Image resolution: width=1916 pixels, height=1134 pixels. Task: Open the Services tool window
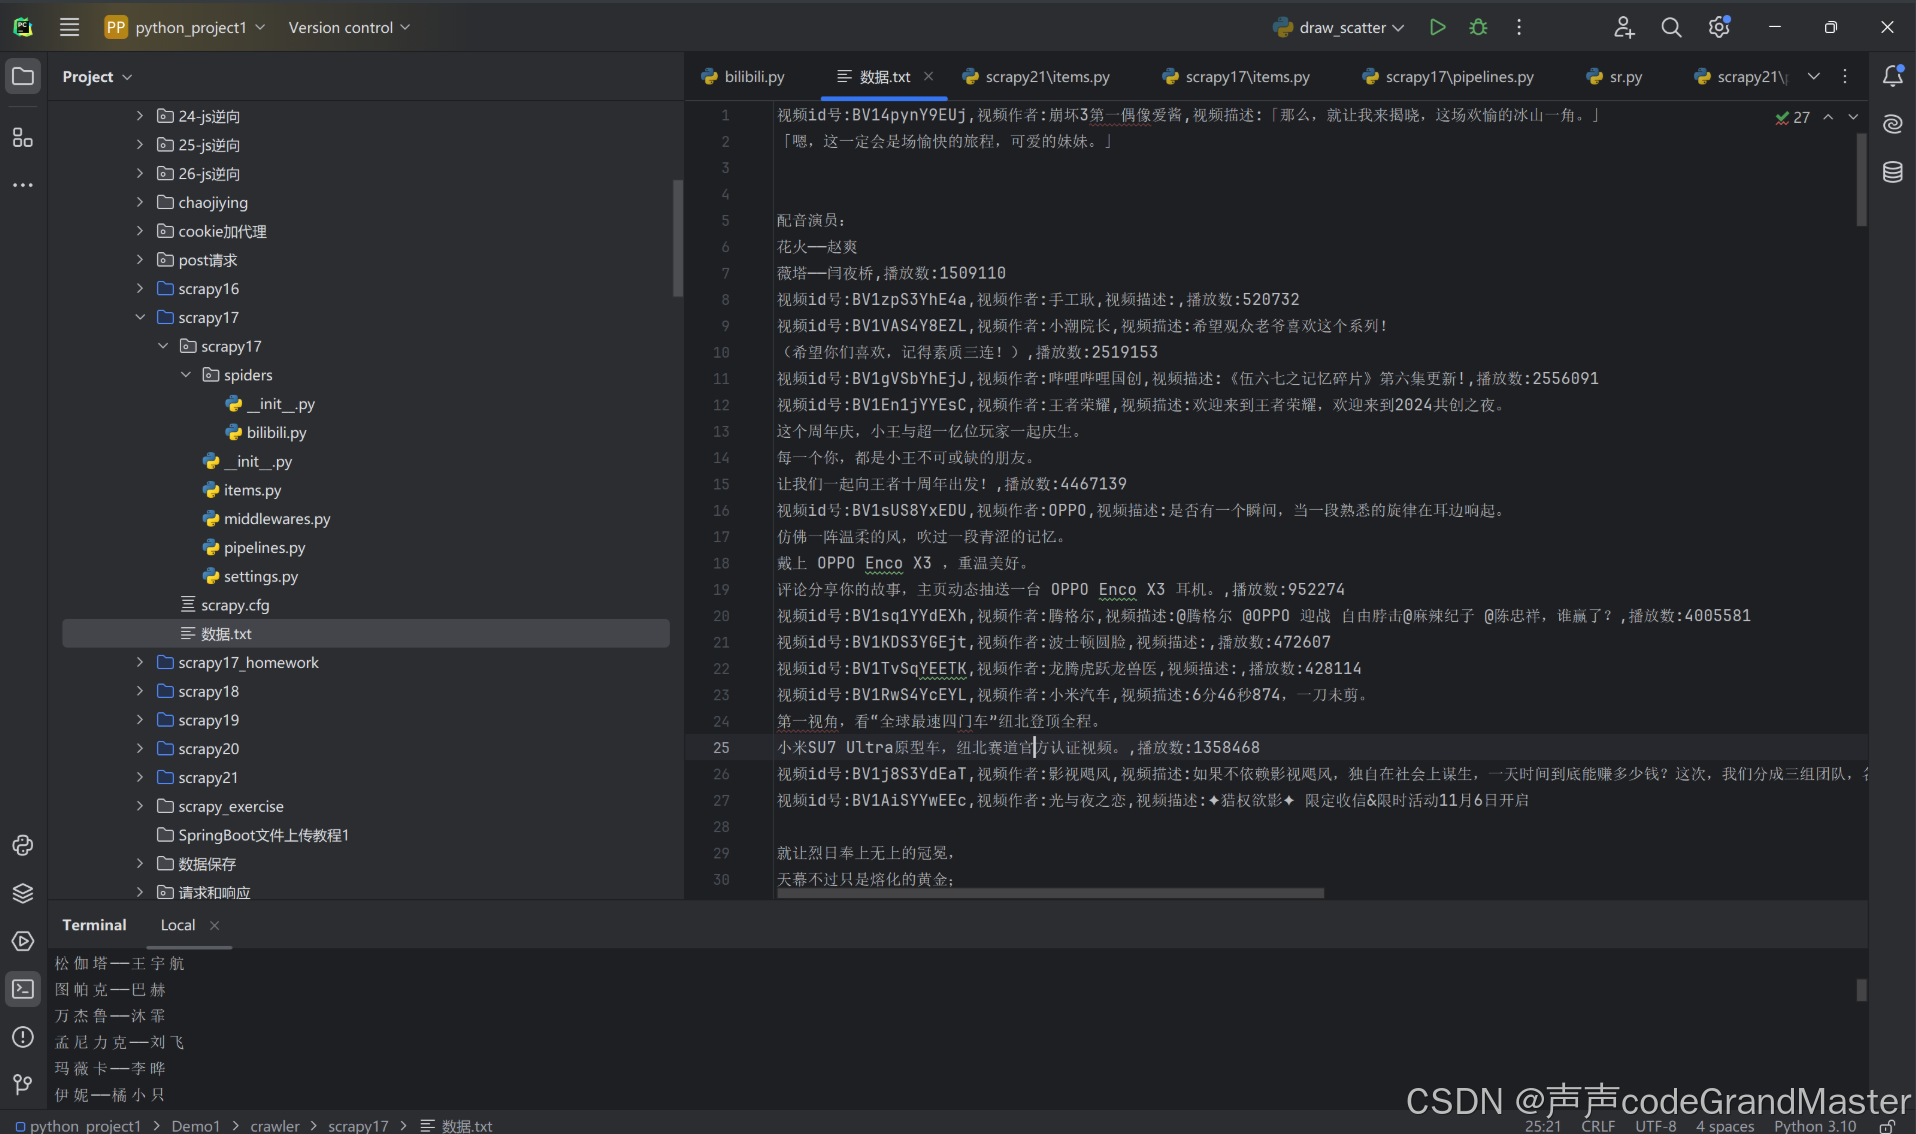coord(23,941)
